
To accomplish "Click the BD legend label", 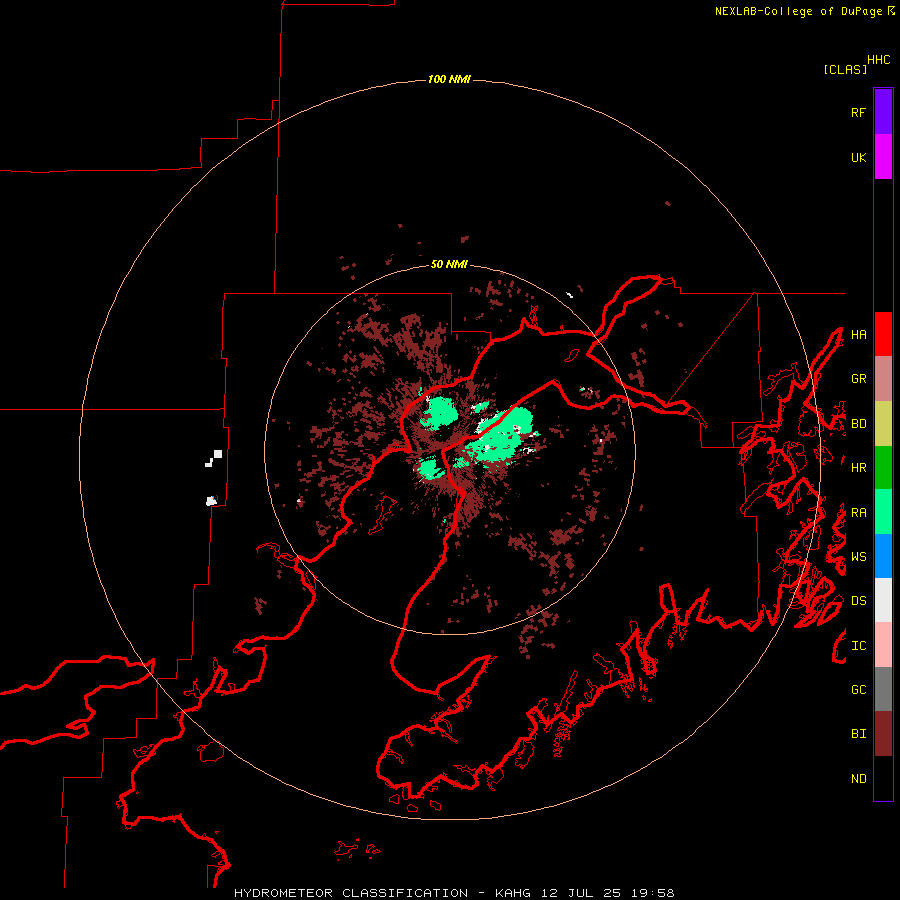I will click(859, 424).
